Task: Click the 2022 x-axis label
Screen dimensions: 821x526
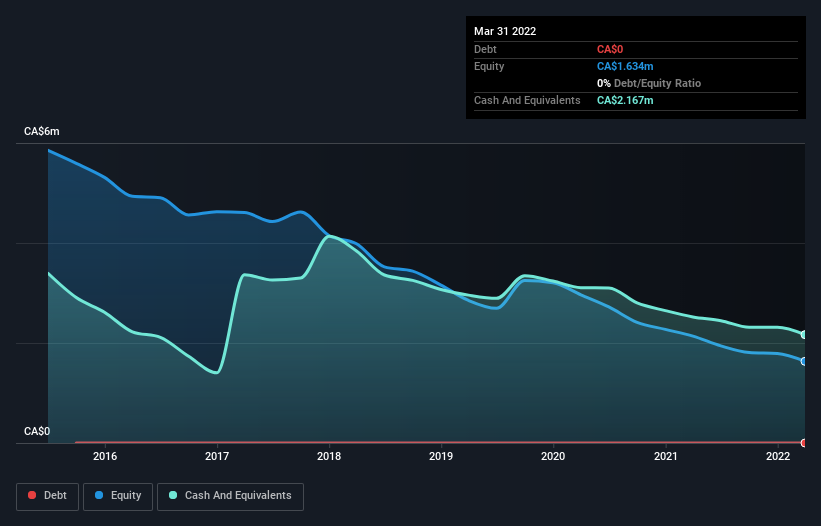Action: (x=778, y=456)
